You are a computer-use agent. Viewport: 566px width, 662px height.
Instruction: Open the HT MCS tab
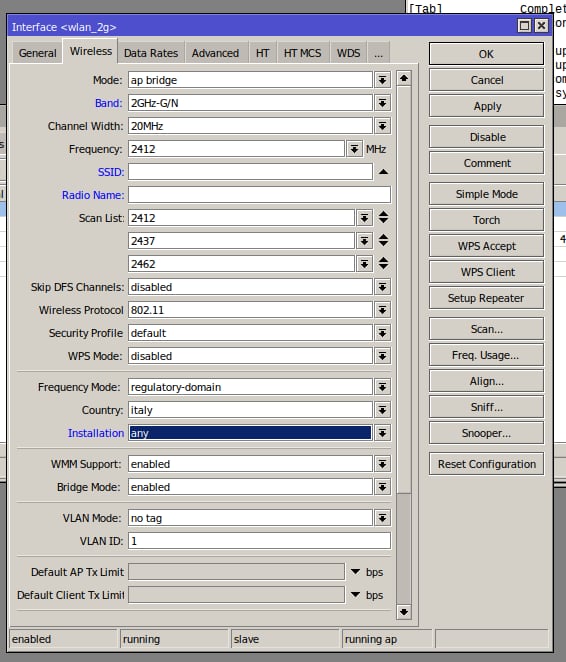[x=302, y=53]
